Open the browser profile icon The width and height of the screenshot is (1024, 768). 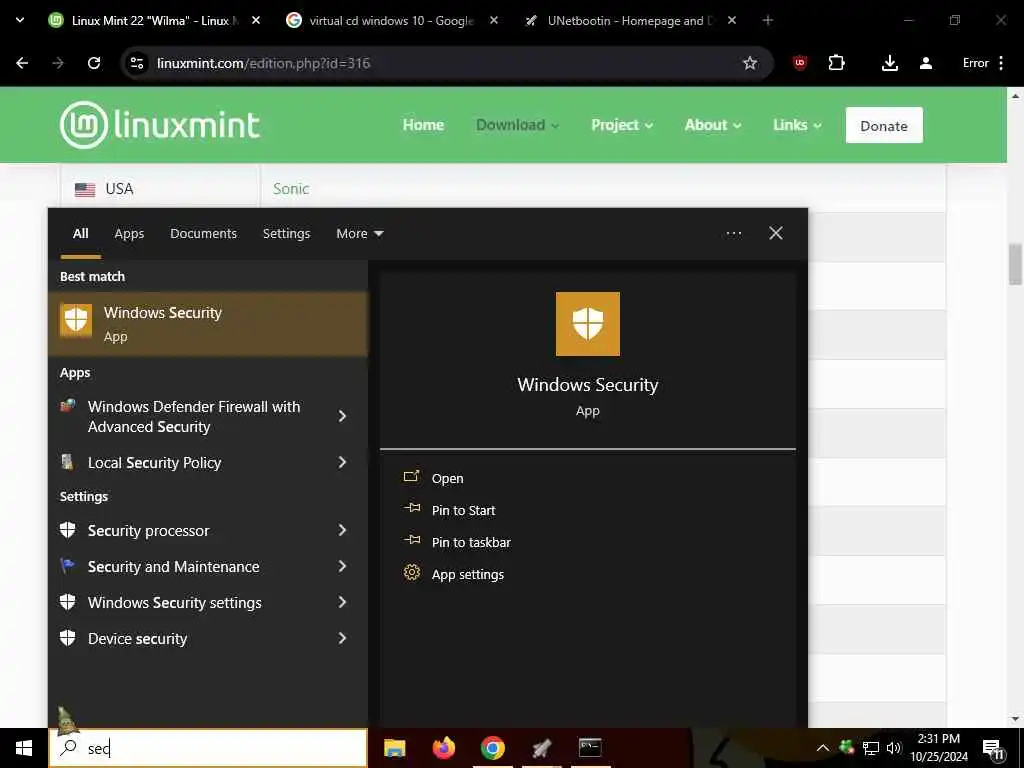pyautogui.click(x=925, y=63)
